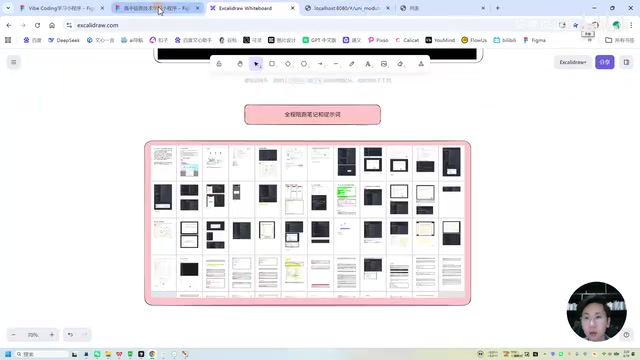Open the DeepSeek bookmark
This screenshot has width=640, height=360.
pos(64,40)
